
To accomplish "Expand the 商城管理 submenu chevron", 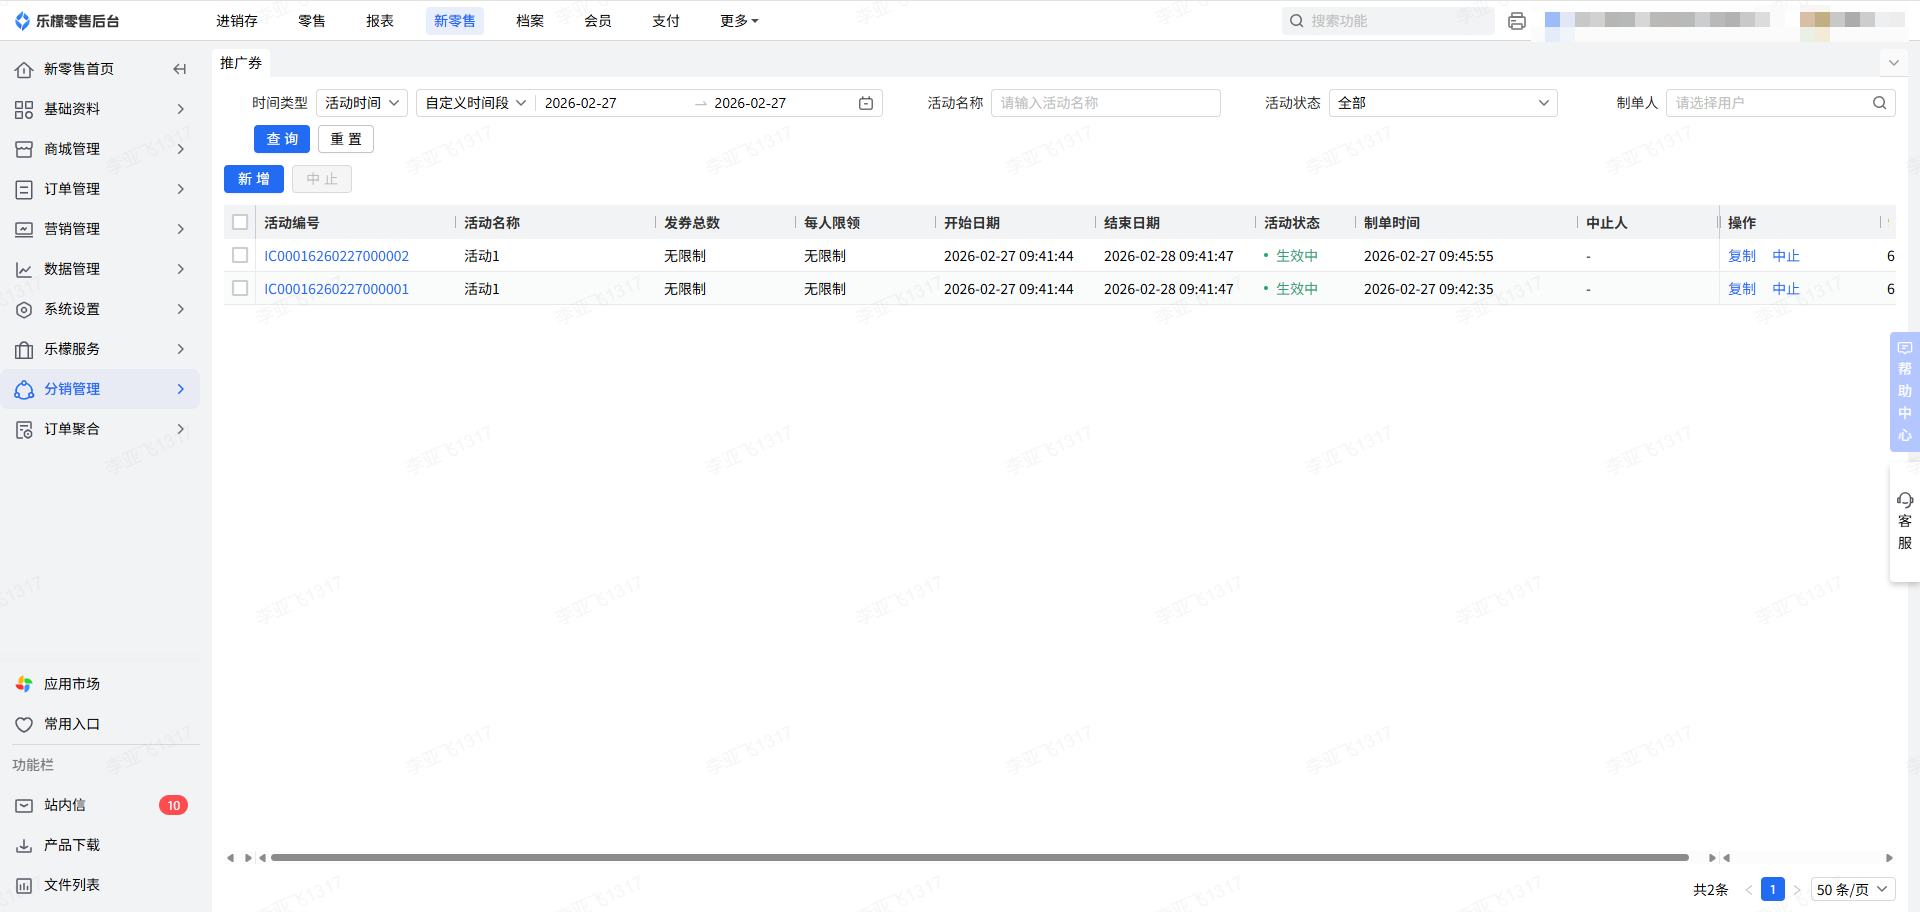I will click(181, 149).
